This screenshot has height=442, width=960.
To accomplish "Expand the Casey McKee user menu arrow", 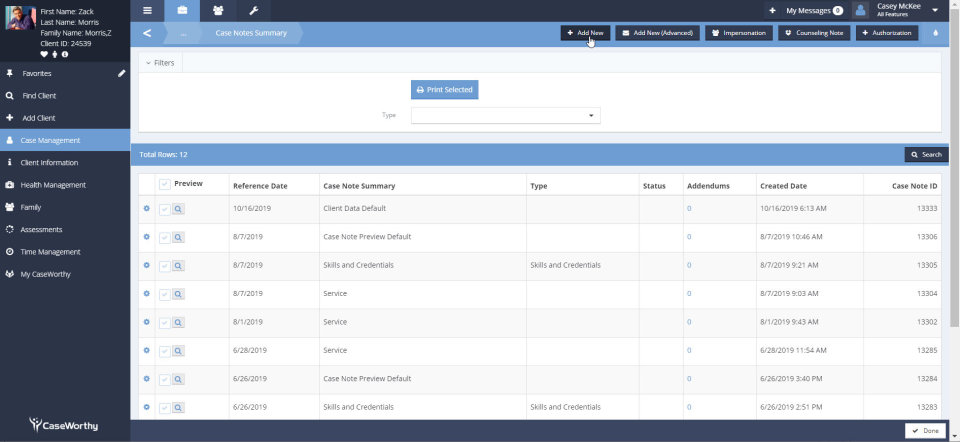I will [x=935, y=10].
